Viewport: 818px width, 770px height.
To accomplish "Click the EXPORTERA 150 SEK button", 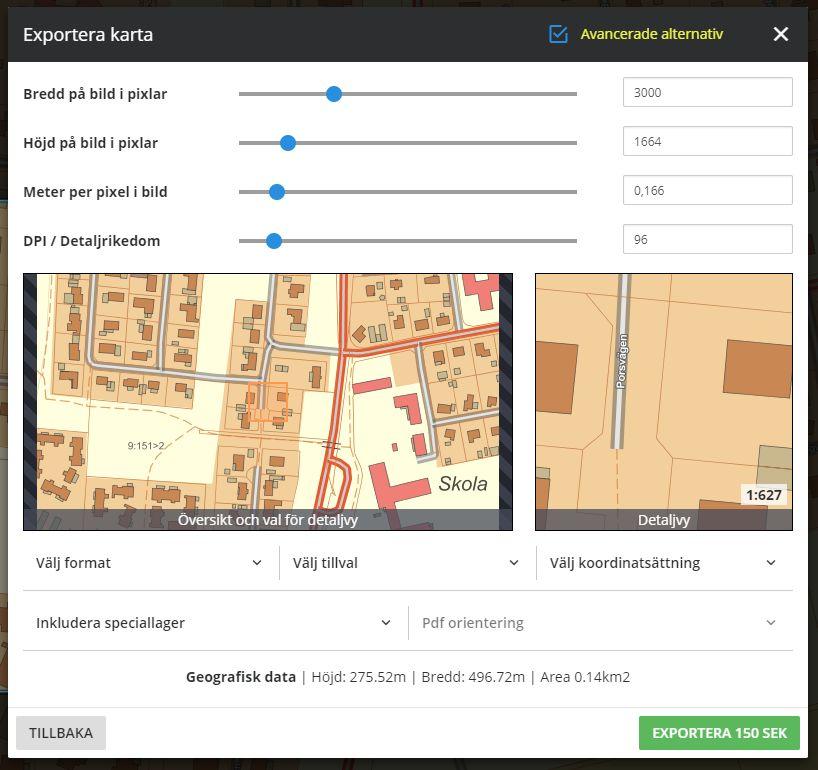I will tap(719, 733).
